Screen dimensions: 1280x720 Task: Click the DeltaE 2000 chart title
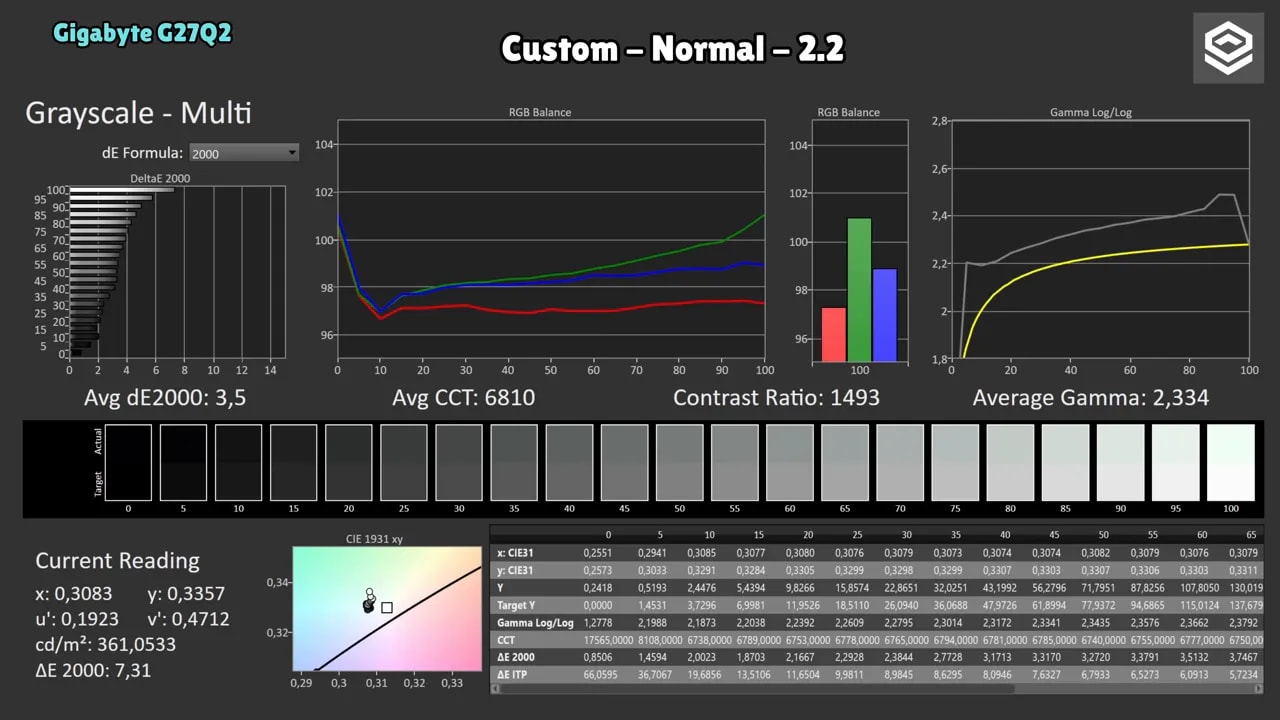pos(160,178)
